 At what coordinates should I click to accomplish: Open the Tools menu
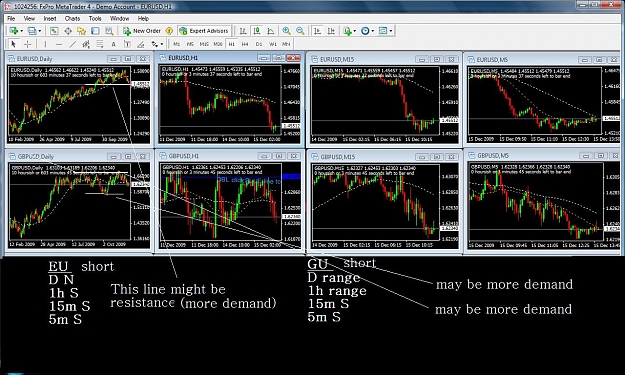(95, 18)
